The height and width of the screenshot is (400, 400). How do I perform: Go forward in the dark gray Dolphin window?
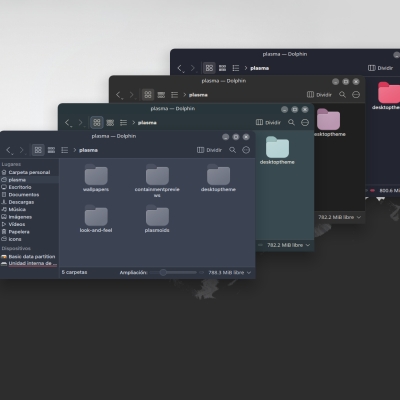[x=132, y=95]
